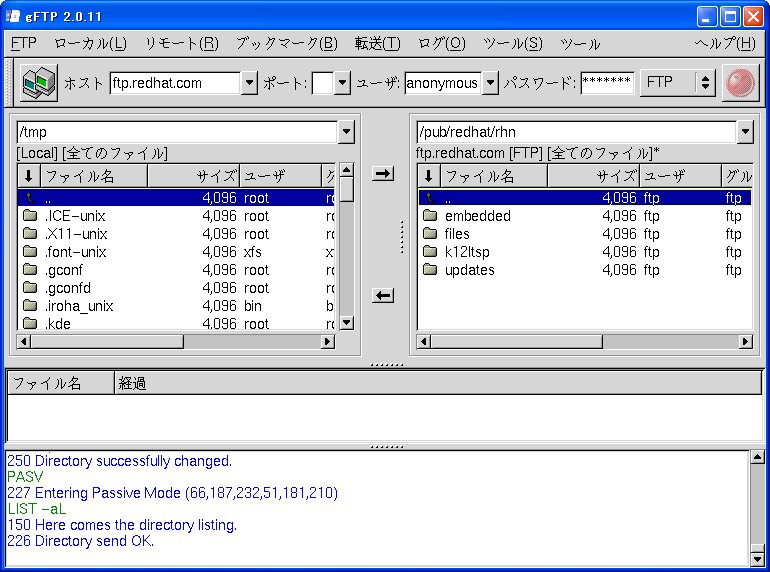Image resolution: width=770 pixels, height=572 pixels.
Task: Select the .gconf folder icon
Action: pyautogui.click(x=30, y=270)
